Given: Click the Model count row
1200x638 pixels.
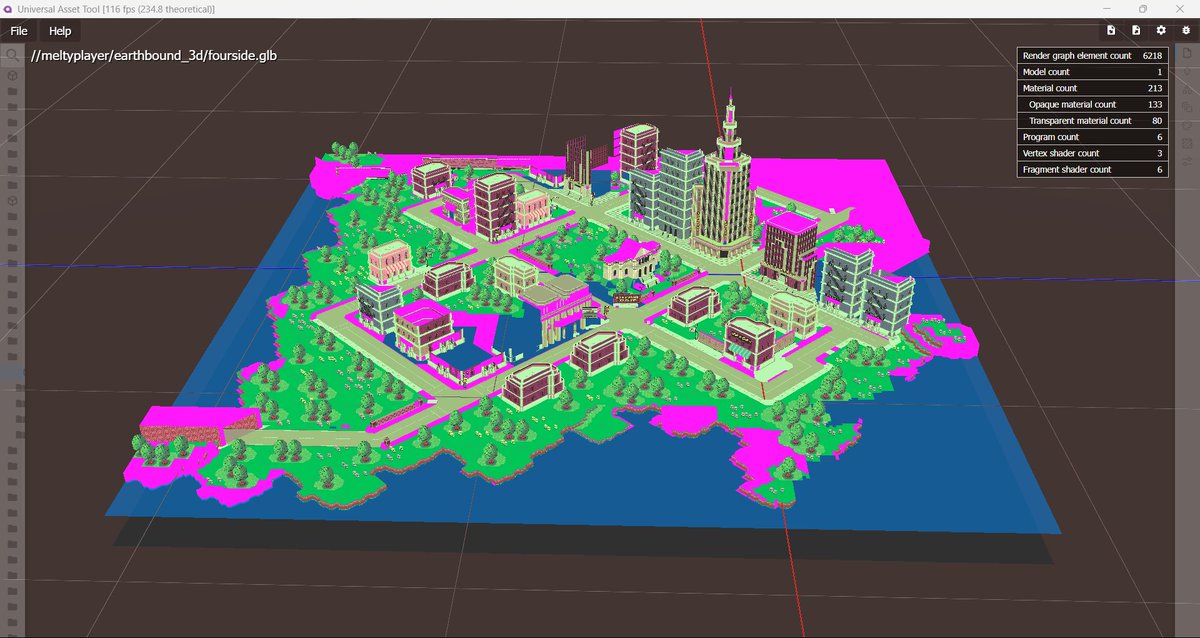Looking at the screenshot, I should coord(1092,72).
